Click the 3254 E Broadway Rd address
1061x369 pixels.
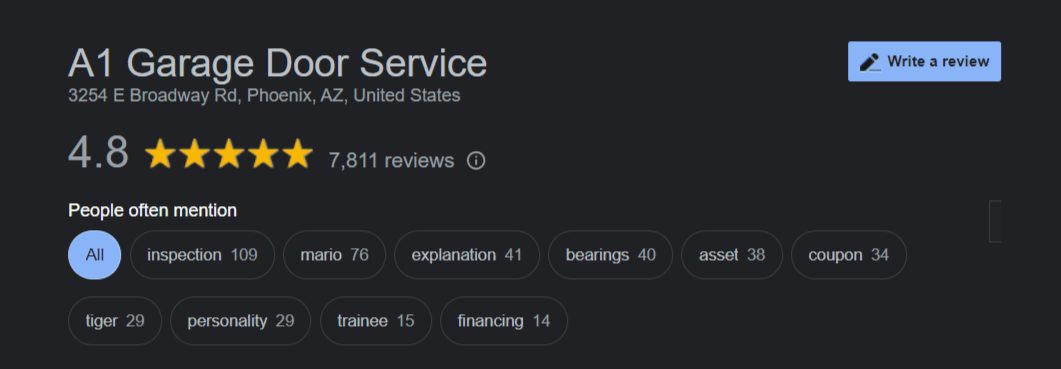point(264,95)
